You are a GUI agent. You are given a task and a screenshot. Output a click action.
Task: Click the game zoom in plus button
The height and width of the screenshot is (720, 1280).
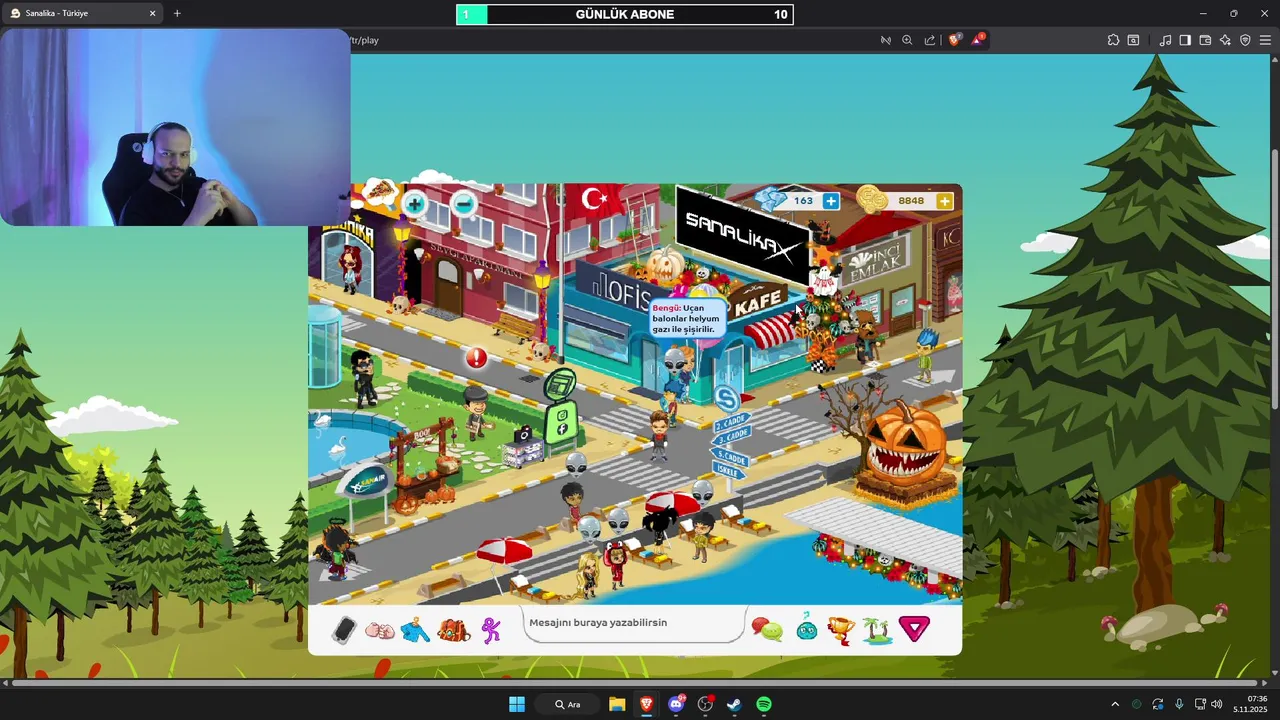[x=414, y=204]
